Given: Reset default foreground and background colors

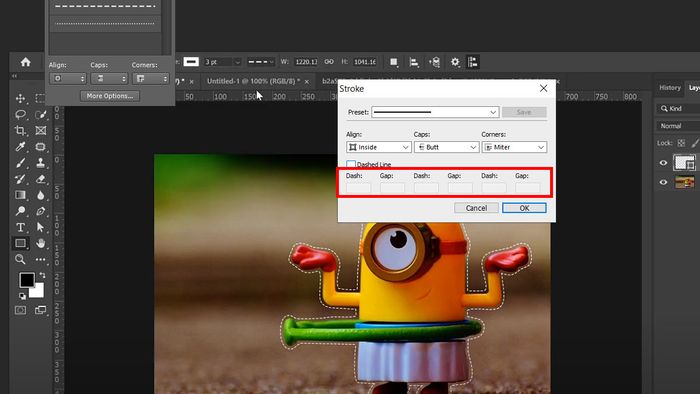Looking at the screenshot, I should 22,296.
